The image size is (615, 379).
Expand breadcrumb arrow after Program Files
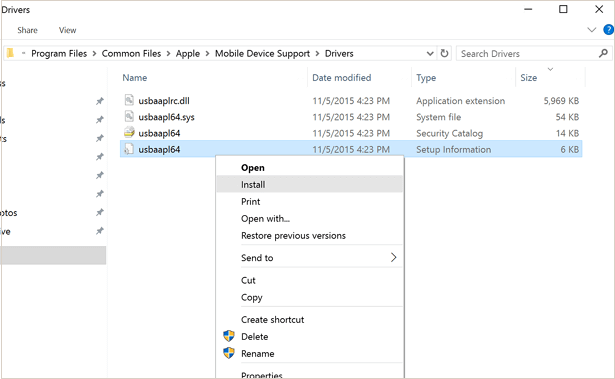tap(94, 54)
